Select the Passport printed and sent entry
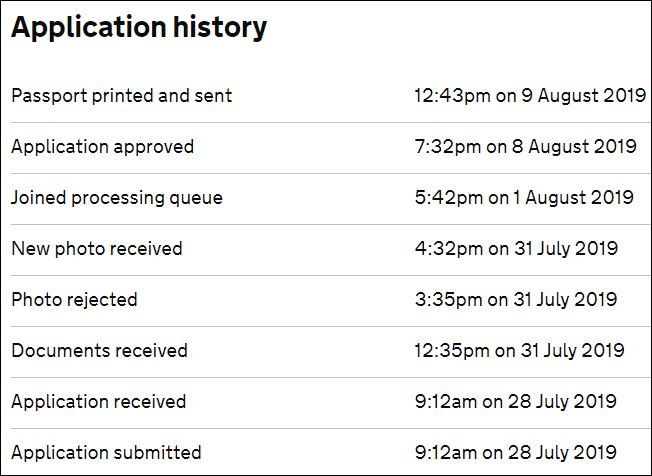This screenshot has height=476, width=652. coord(121,96)
